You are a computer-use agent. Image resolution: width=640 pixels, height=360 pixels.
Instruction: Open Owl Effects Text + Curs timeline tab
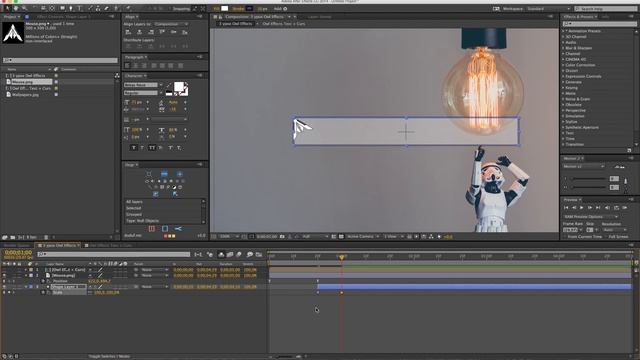pos(108,245)
